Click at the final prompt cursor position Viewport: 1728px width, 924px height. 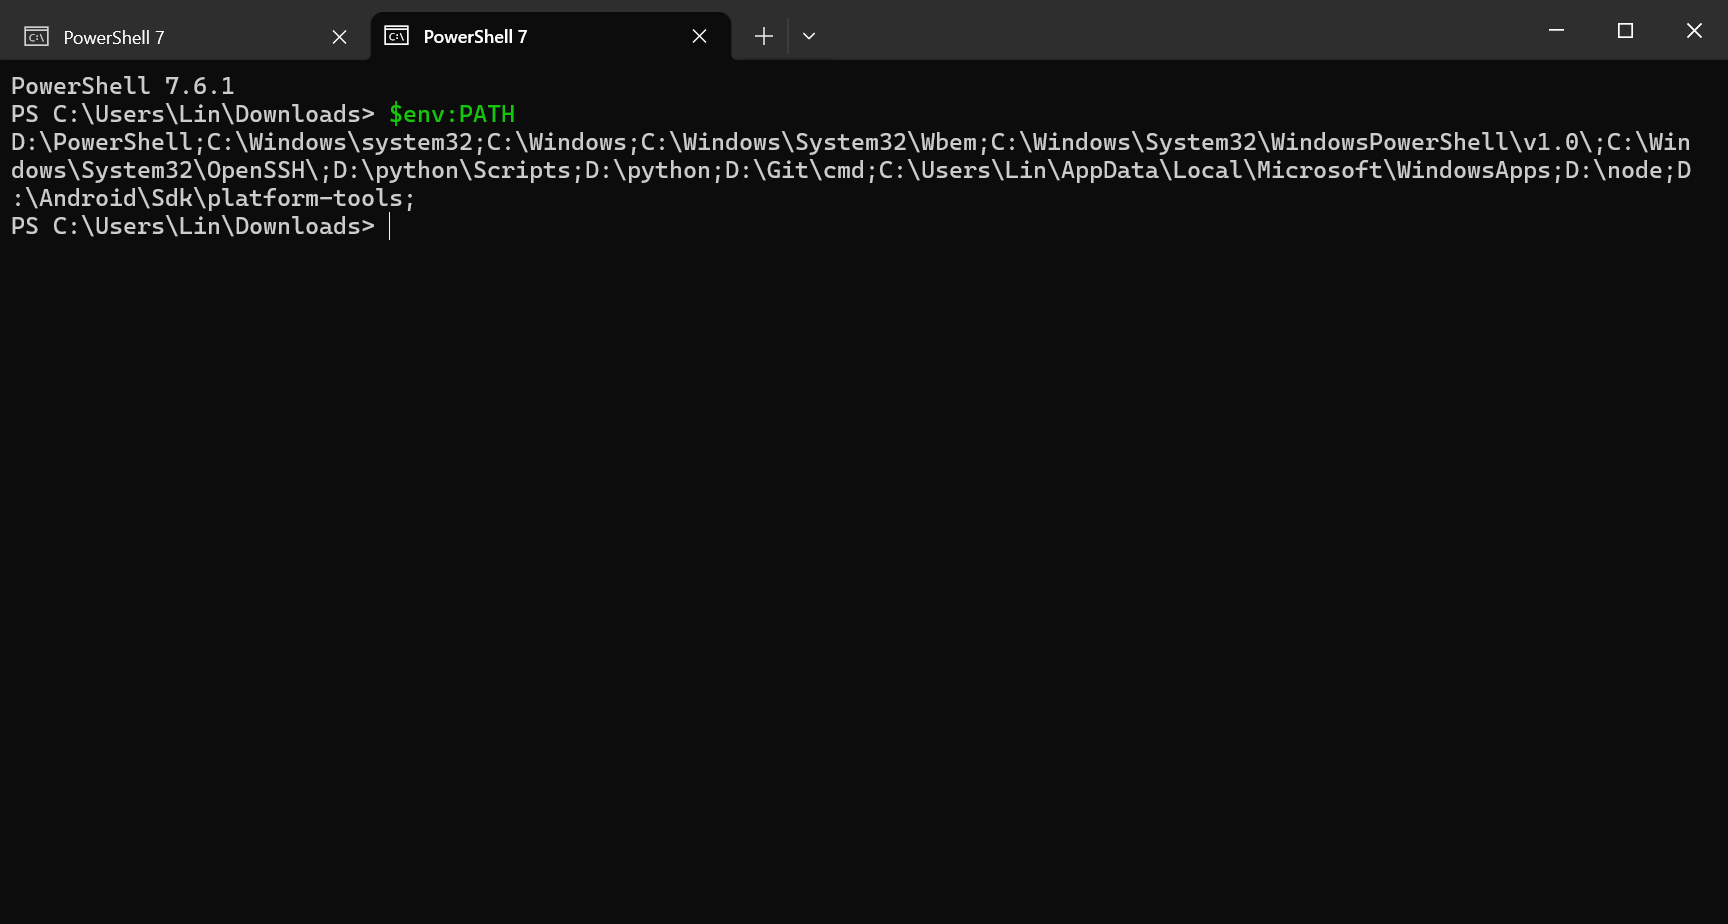[390, 227]
